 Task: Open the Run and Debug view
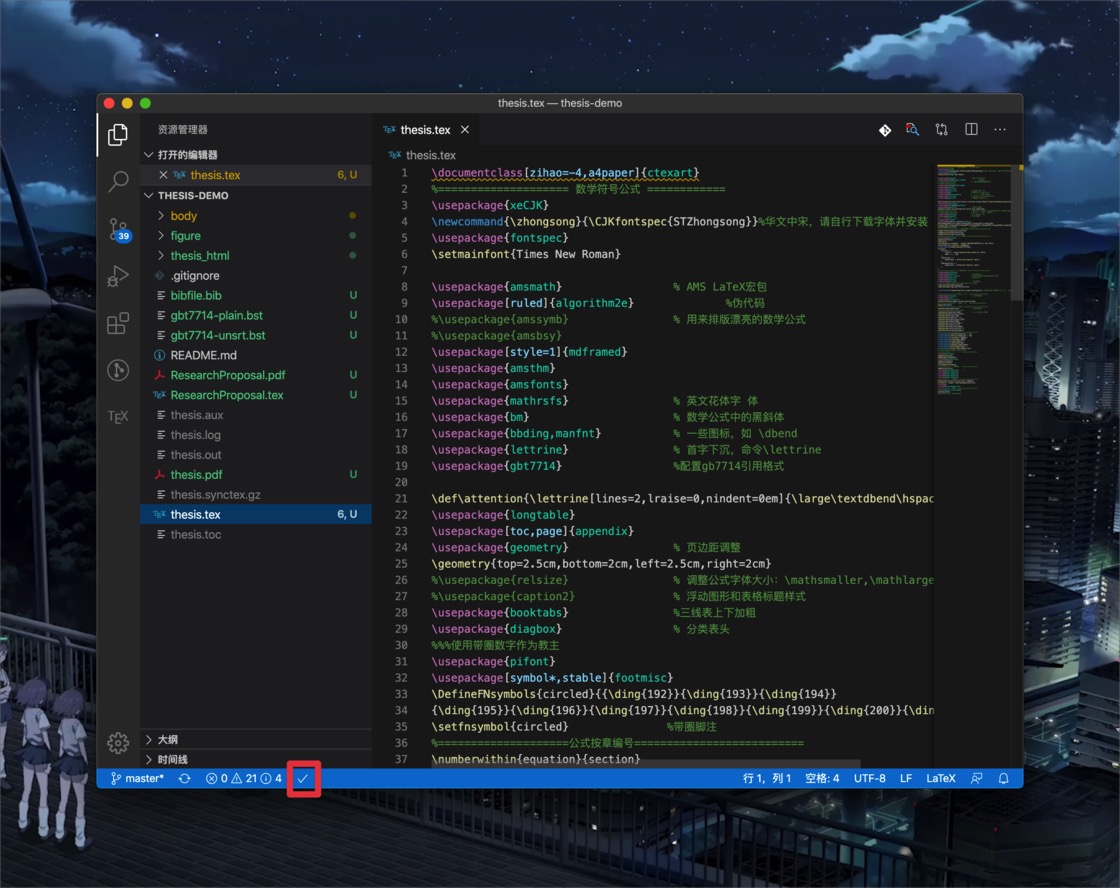point(118,276)
